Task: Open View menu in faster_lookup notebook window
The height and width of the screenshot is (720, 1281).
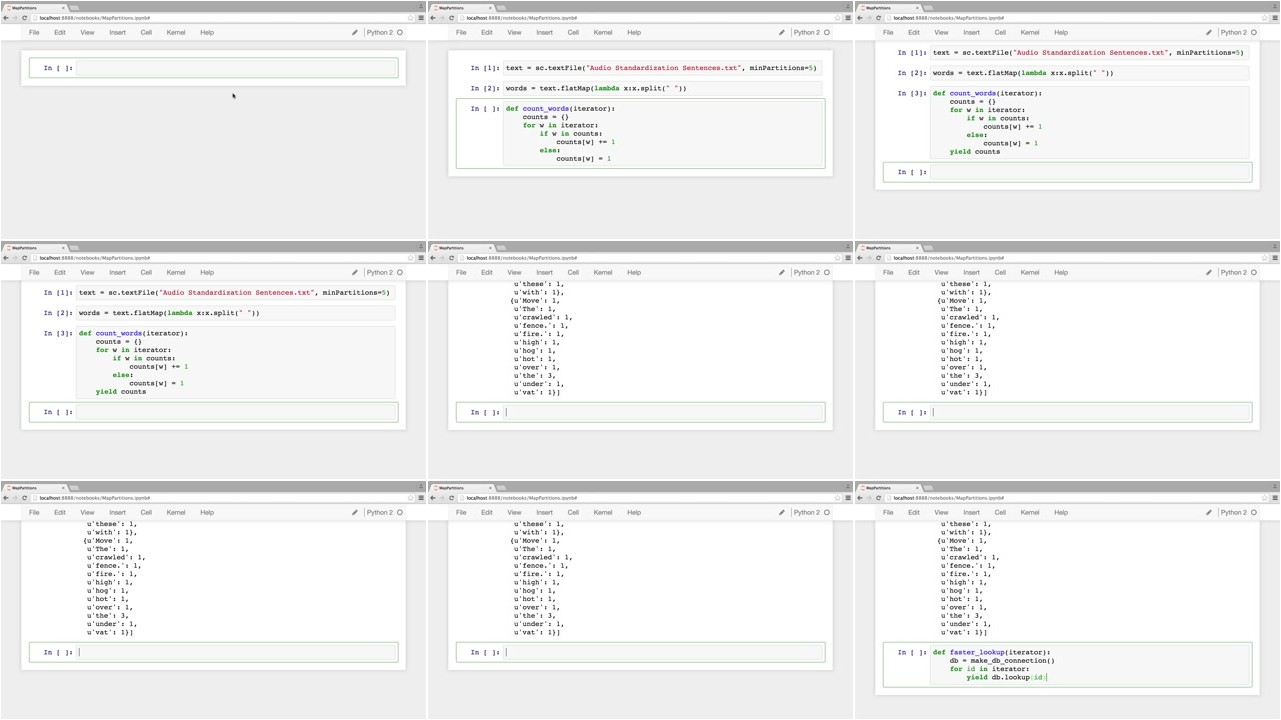Action: [941, 512]
